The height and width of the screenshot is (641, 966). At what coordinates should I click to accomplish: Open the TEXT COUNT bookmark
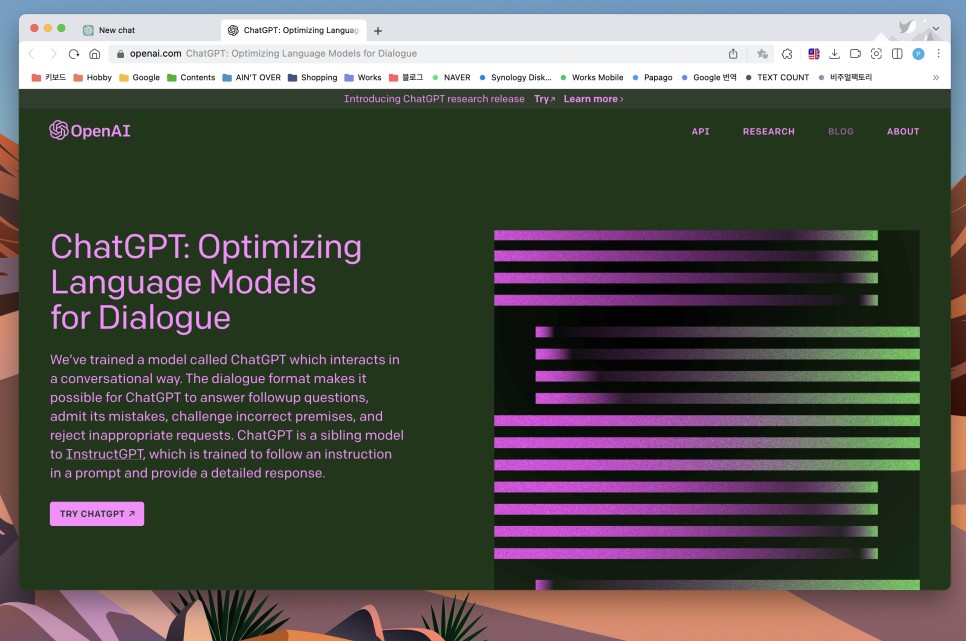tap(777, 78)
